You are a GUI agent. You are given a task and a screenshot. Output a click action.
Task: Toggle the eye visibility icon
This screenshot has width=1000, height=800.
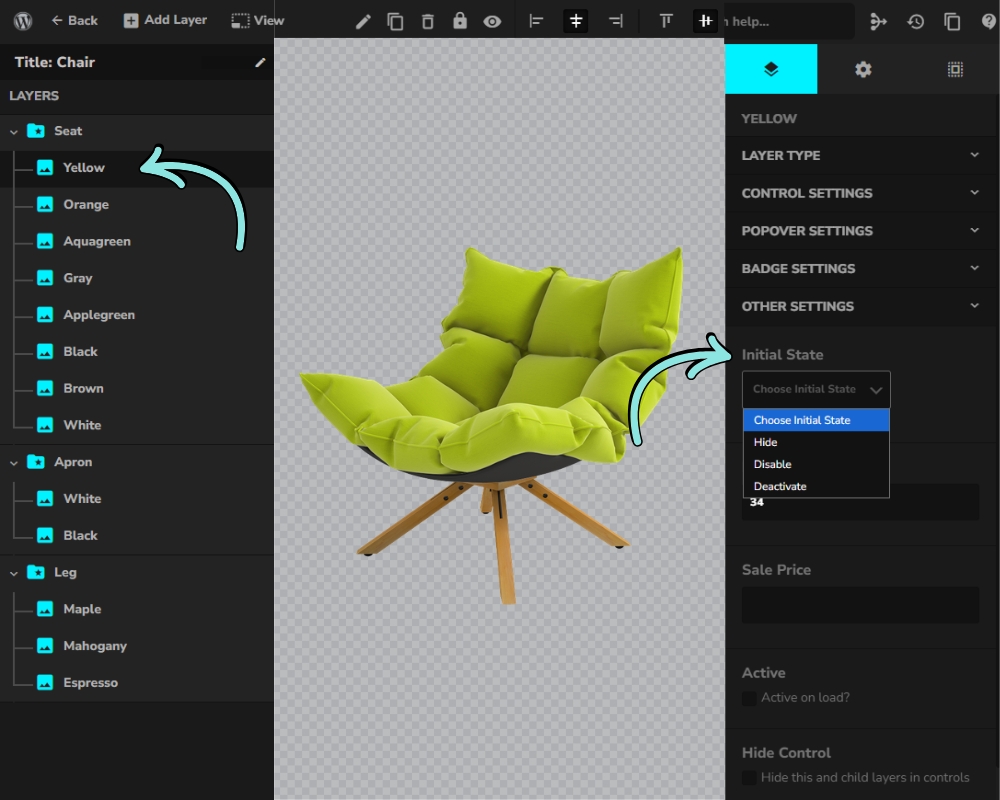[492, 22]
